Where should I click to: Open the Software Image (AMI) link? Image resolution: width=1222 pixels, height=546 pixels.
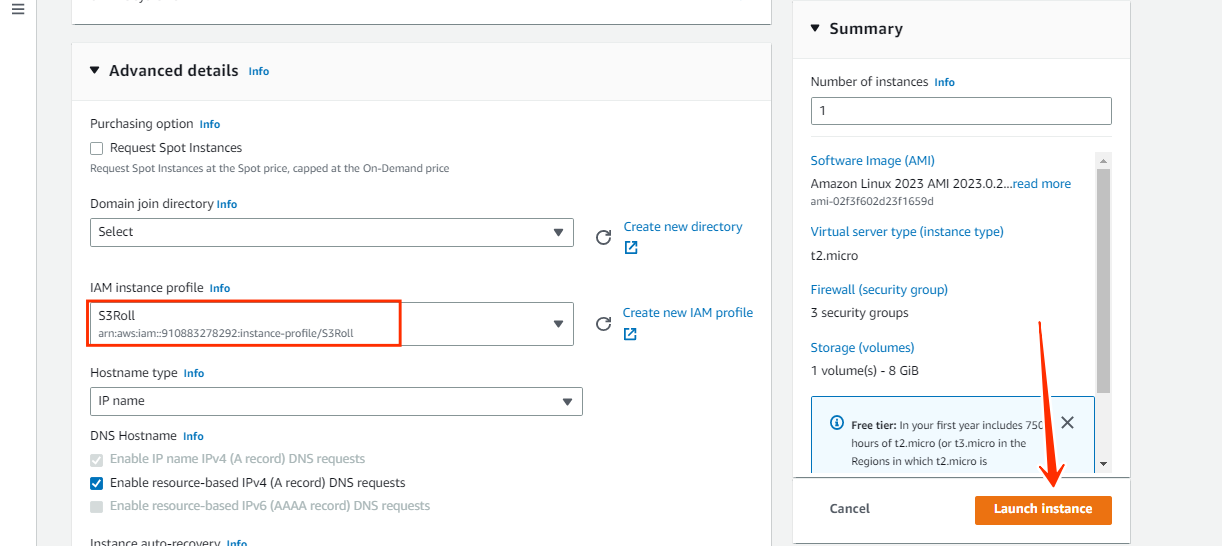tap(873, 160)
